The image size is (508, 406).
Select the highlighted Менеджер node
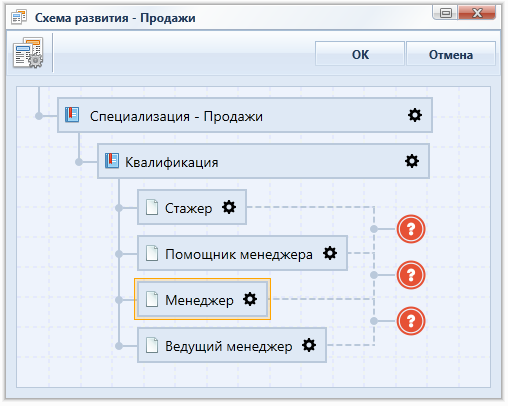pyautogui.click(x=202, y=299)
